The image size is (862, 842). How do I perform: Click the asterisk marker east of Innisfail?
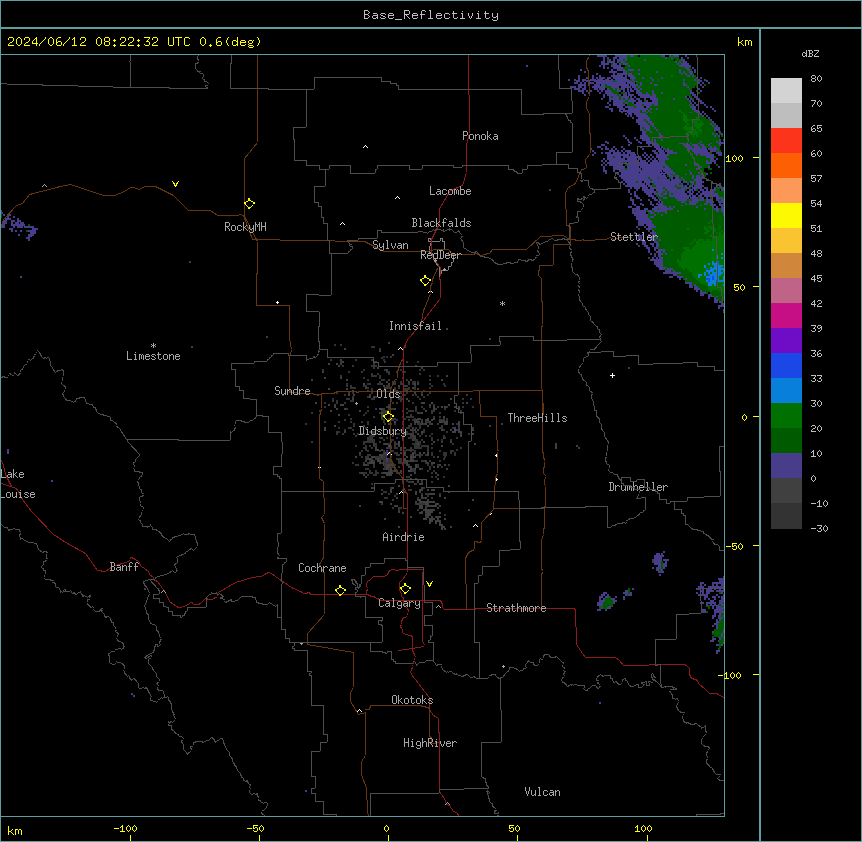pos(502,303)
